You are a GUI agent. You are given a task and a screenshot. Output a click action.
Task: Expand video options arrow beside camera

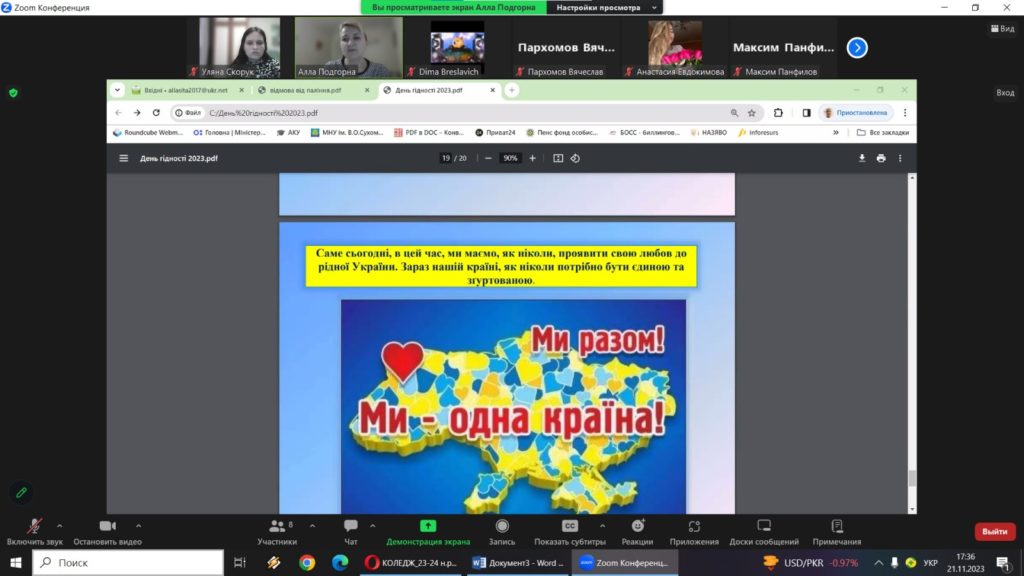coord(138,525)
